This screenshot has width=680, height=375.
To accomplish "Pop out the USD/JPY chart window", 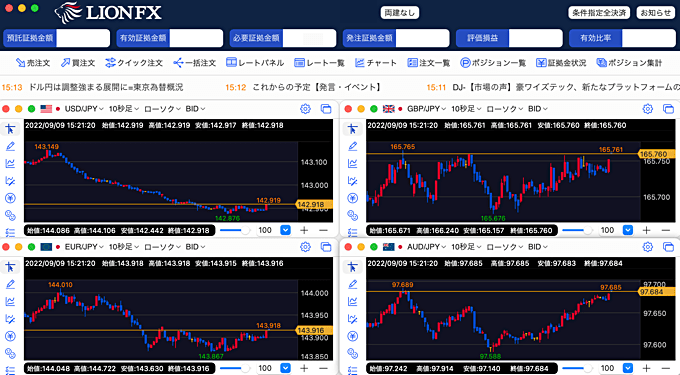I will pyautogui.click(x=326, y=109).
